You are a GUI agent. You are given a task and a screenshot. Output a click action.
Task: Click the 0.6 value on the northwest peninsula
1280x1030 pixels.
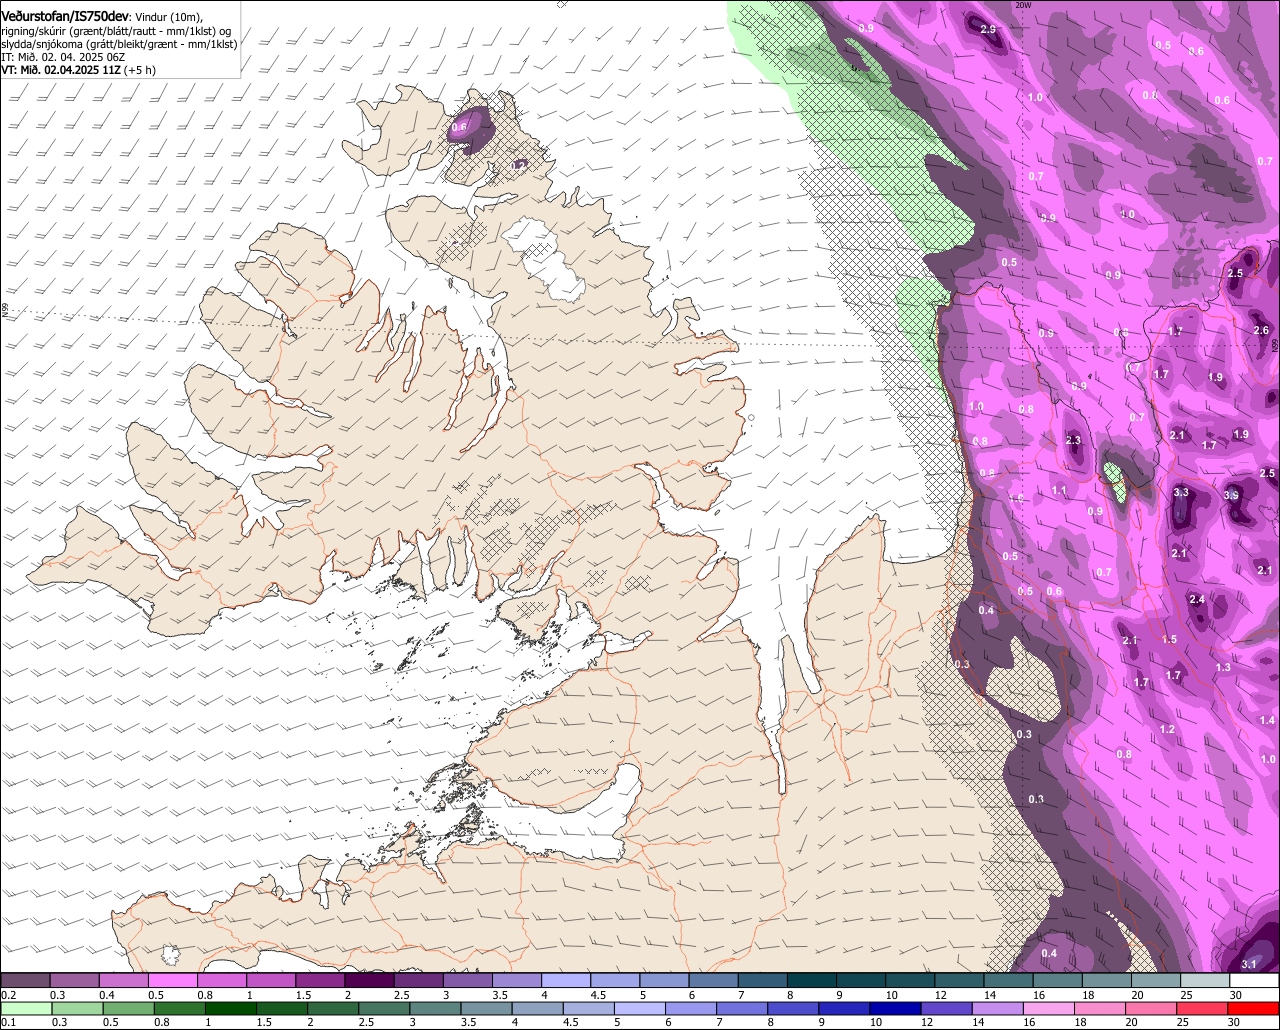coord(459,127)
